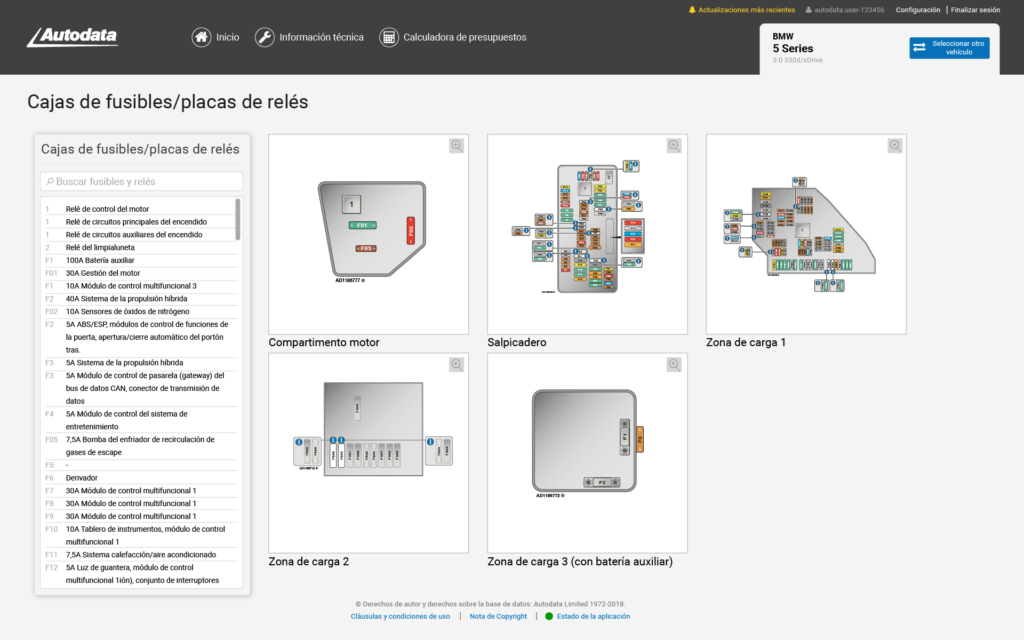
Task: Open Estado de la aplicación link
Action: tap(593, 616)
